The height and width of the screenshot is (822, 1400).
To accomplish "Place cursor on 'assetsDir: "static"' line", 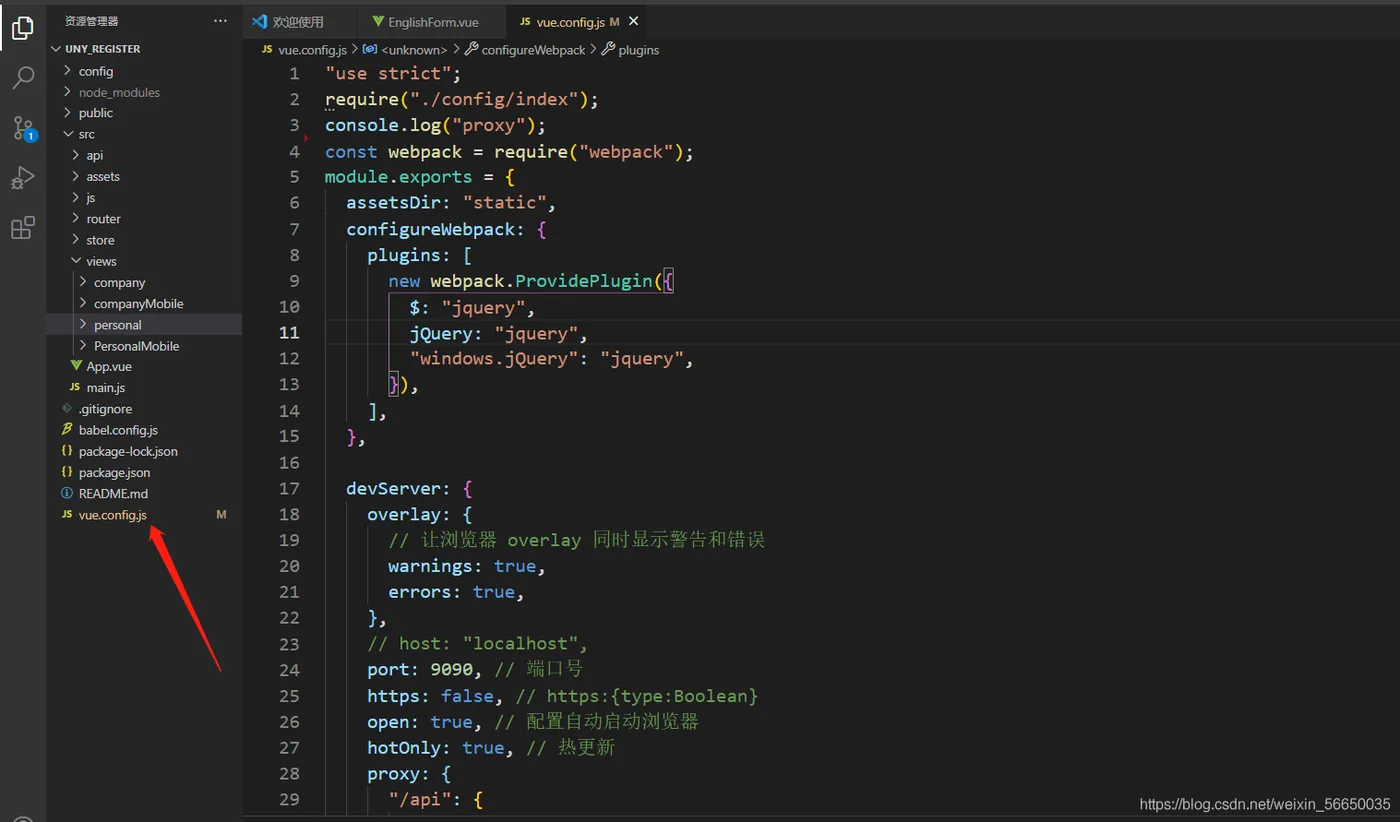I will pos(451,203).
